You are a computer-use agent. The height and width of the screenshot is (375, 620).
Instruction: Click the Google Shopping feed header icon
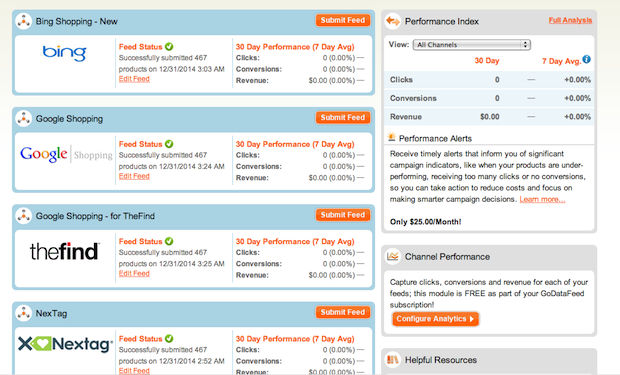point(24,118)
